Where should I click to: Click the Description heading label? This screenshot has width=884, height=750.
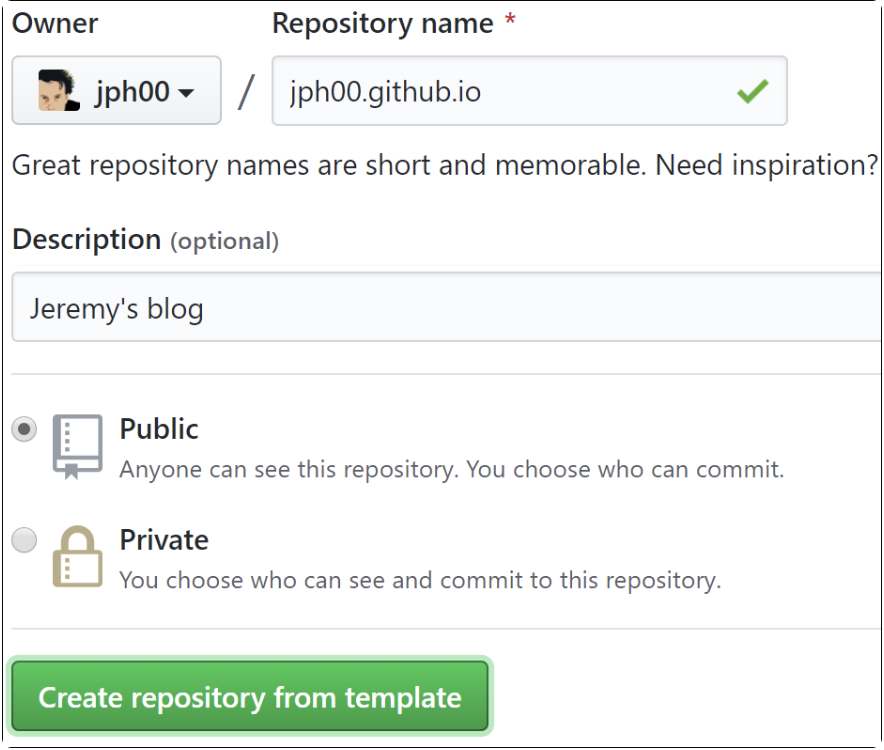pyautogui.click(x=86, y=240)
